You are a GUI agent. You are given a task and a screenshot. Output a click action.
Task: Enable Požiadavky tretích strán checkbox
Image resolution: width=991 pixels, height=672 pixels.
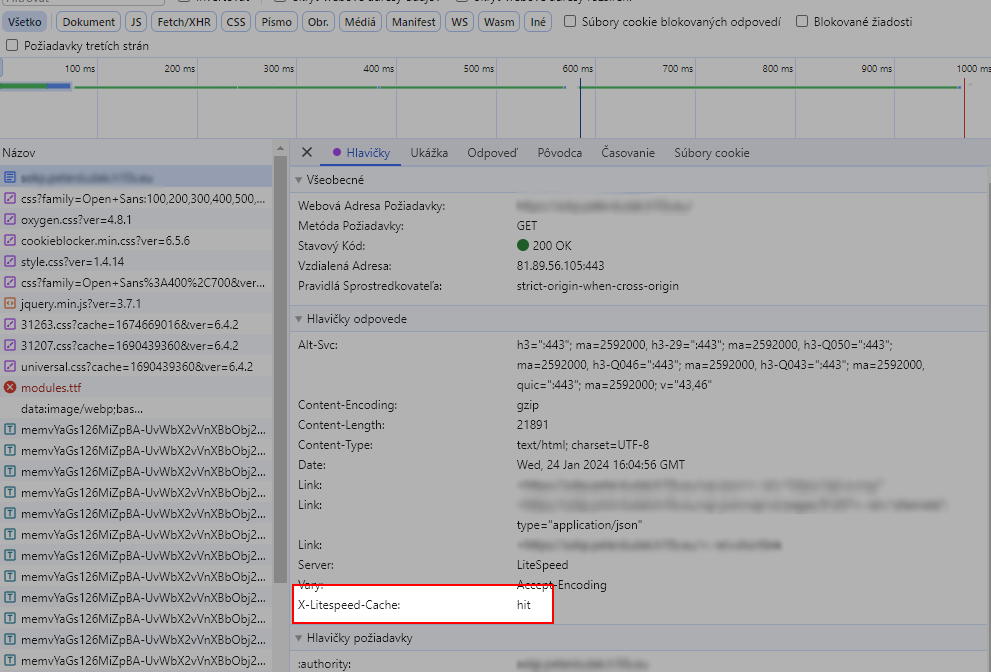pos(12,45)
